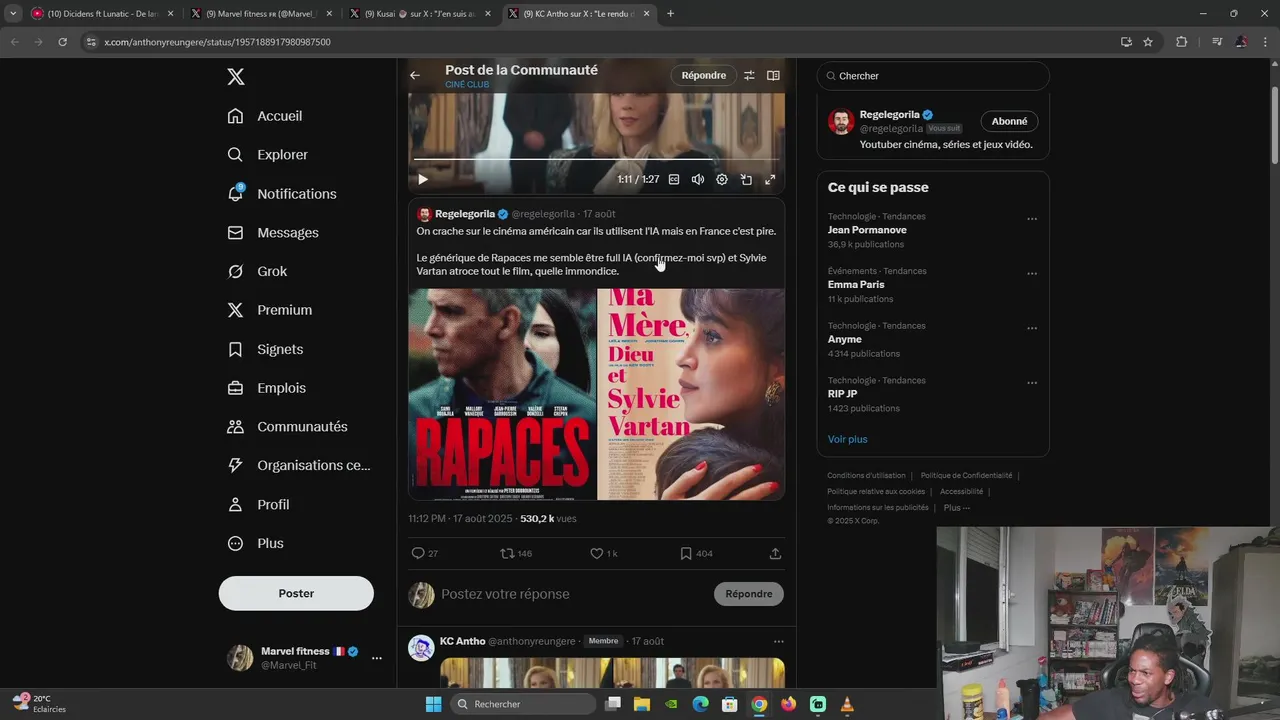Open the Plus menu in the sidebar
The height and width of the screenshot is (720, 1280).
pyautogui.click(x=255, y=543)
